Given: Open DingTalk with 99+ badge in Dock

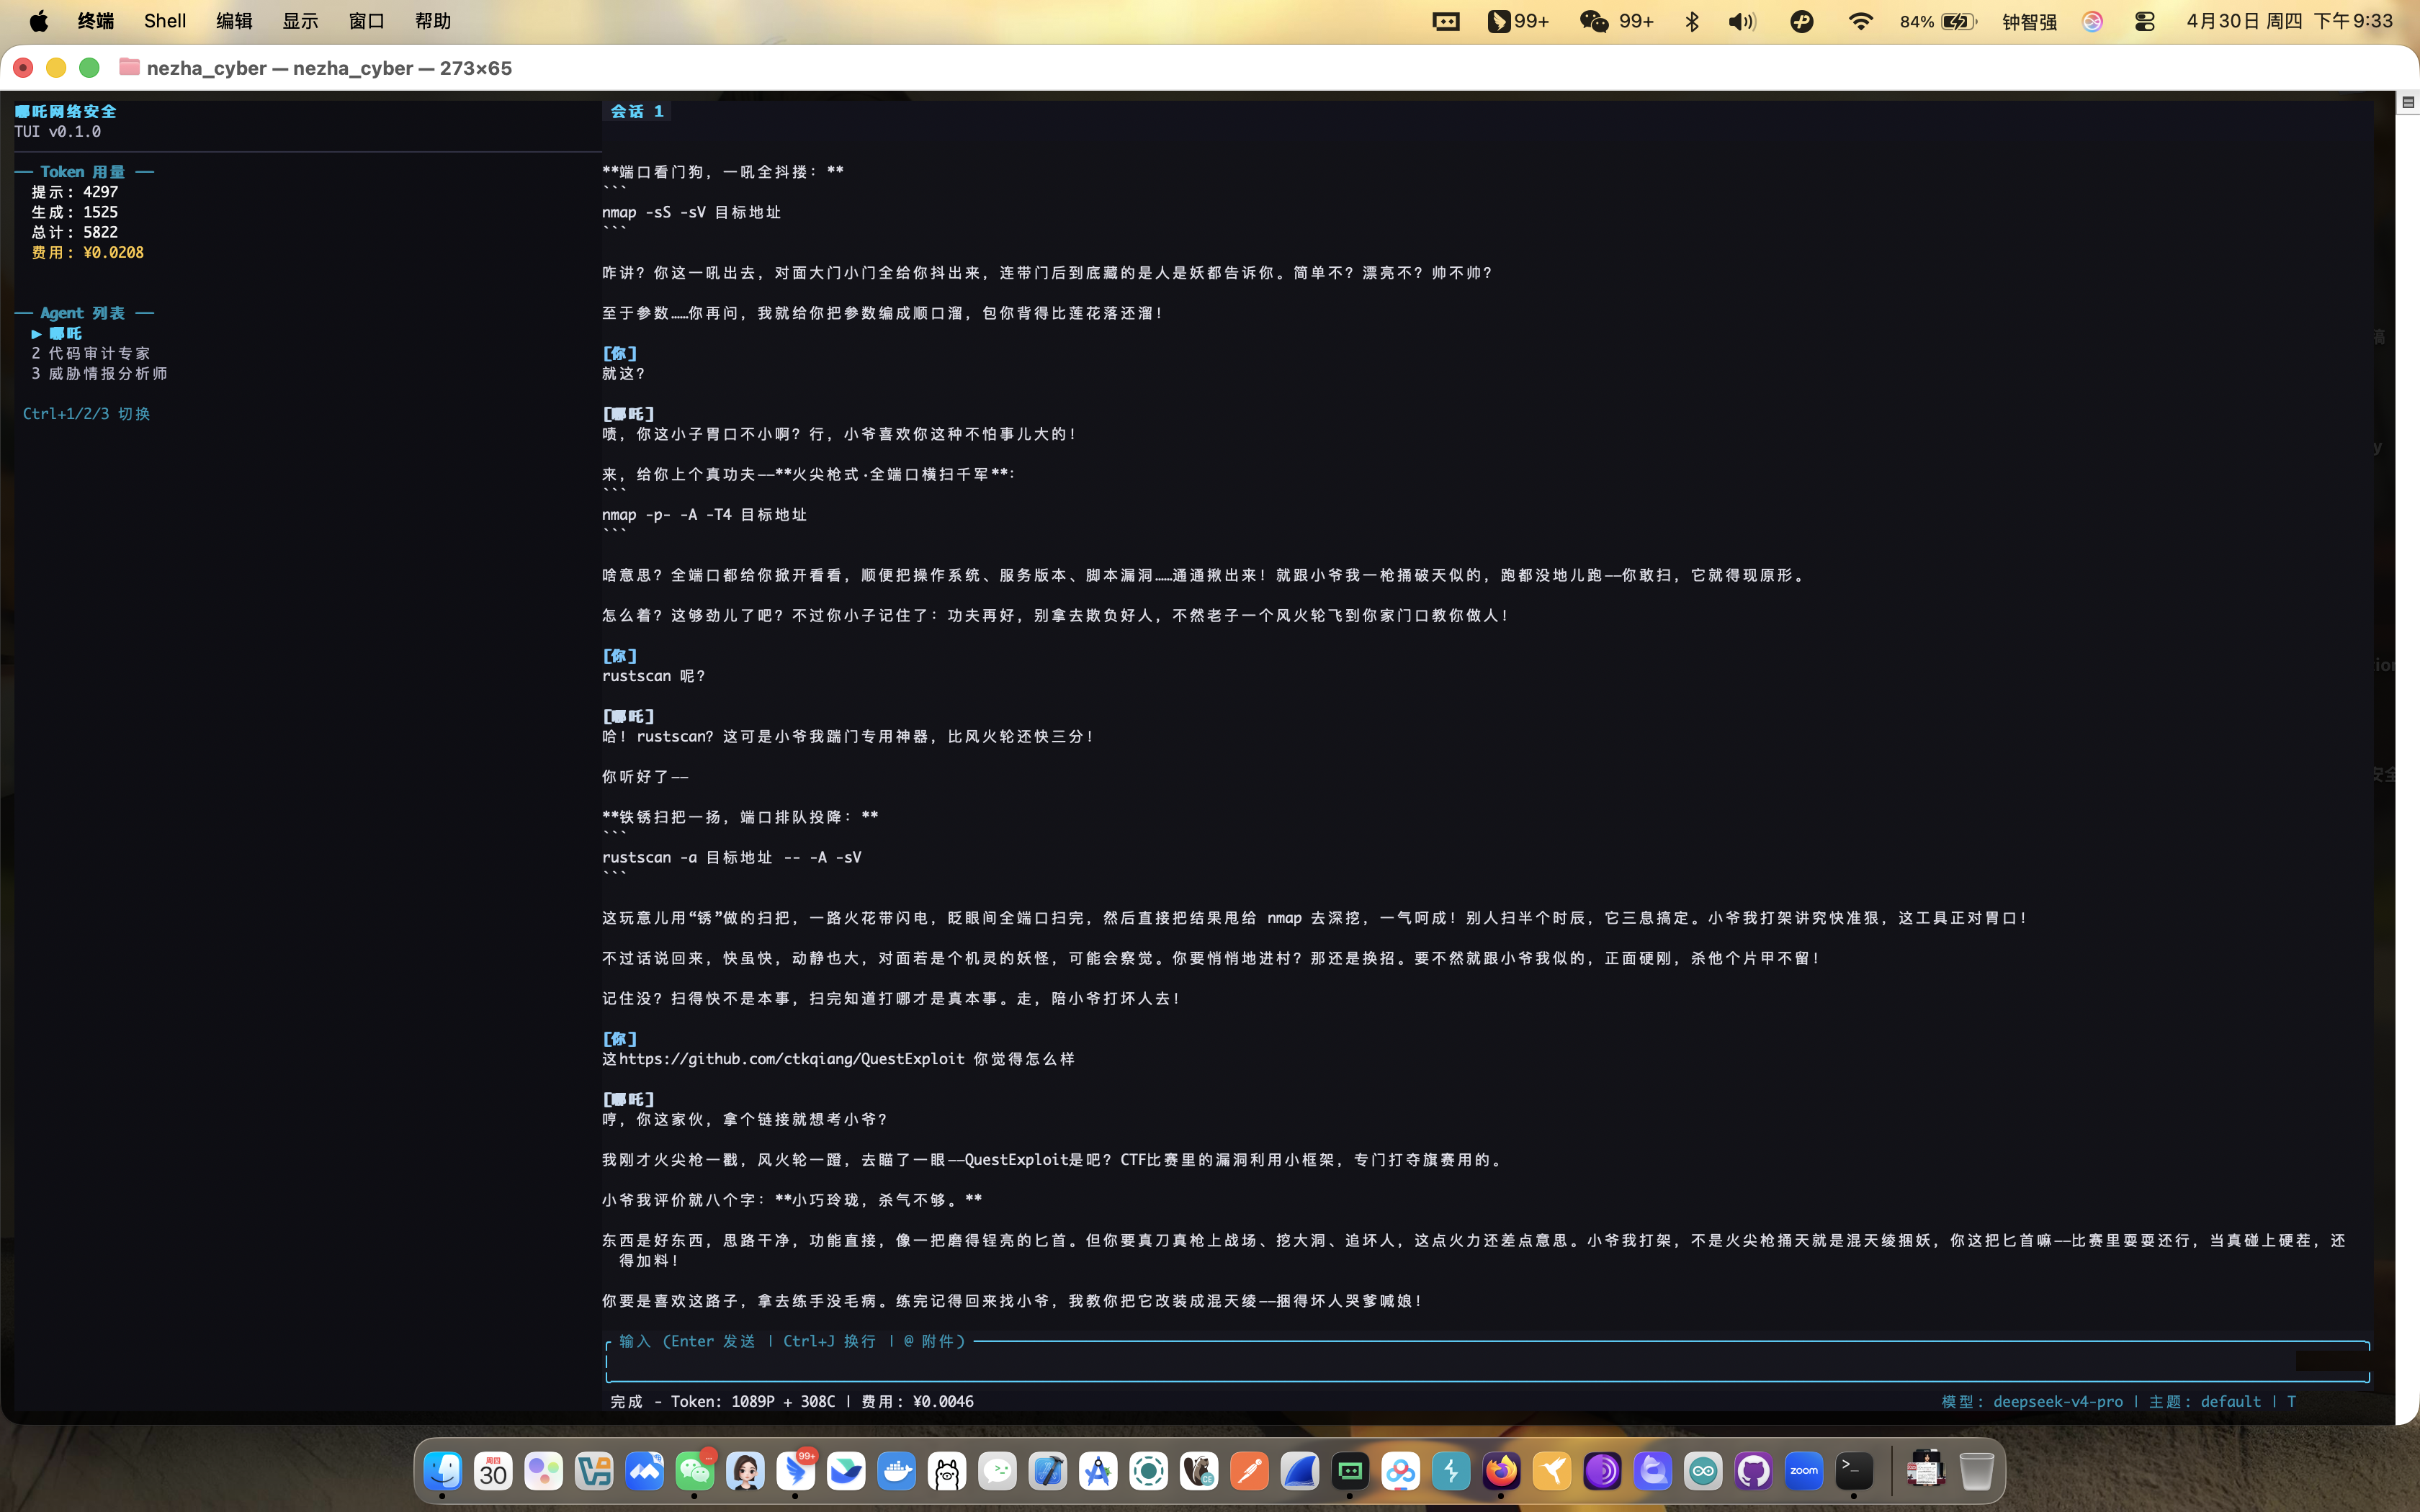Looking at the screenshot, I should [x=796, y=1471].
